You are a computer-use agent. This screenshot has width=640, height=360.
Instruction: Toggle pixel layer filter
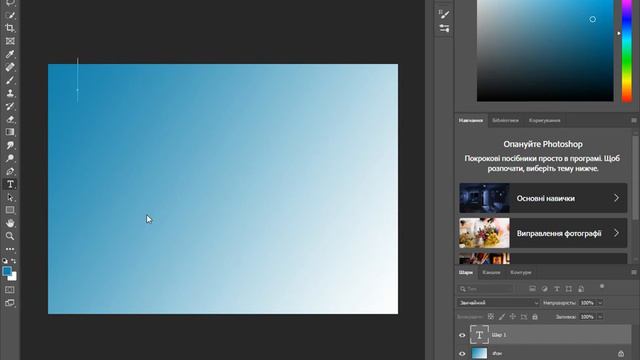click(x=532, y=289)
